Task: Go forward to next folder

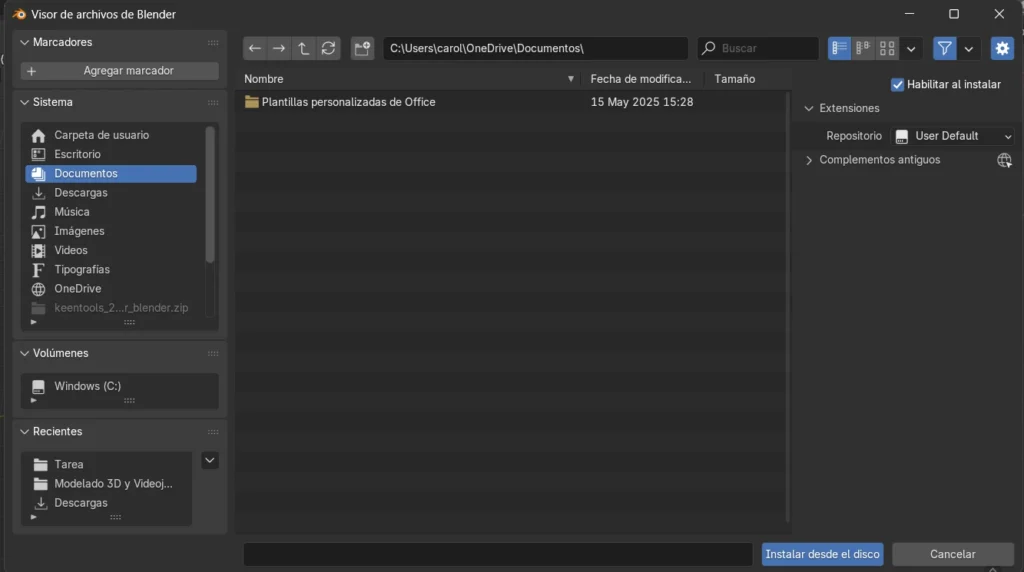Action: [279, 48]
